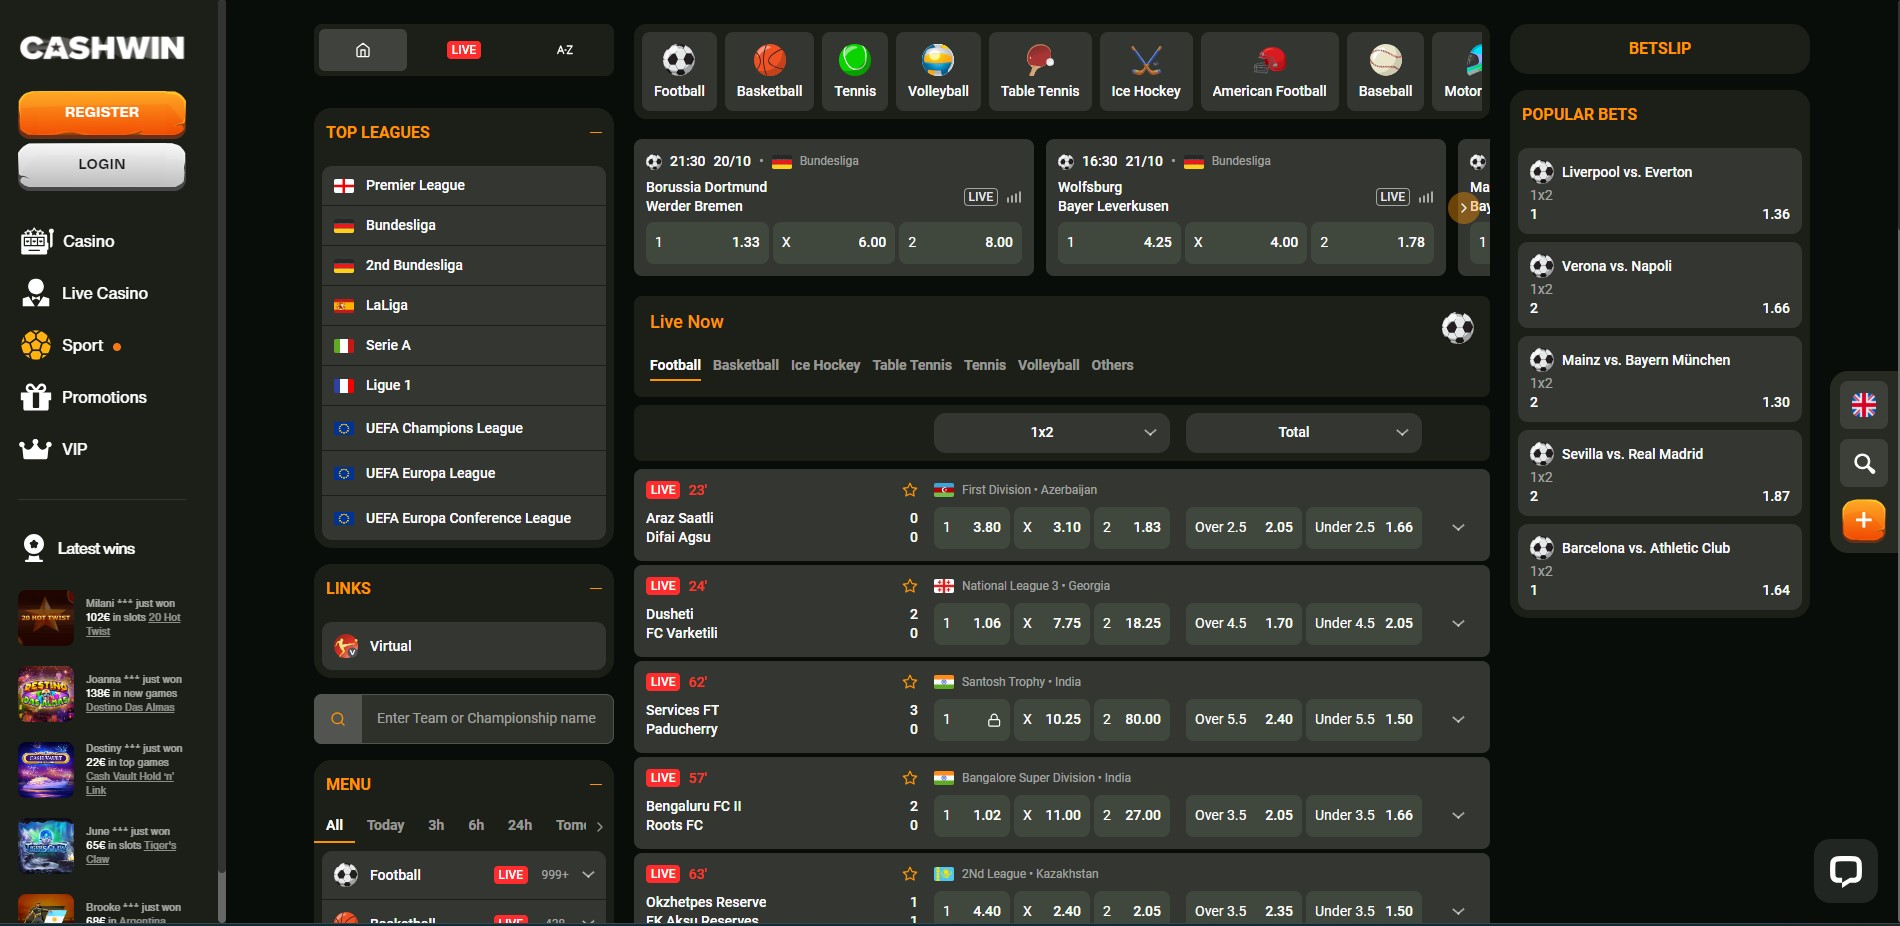Select the Football sport icon

tap(679, 71)
